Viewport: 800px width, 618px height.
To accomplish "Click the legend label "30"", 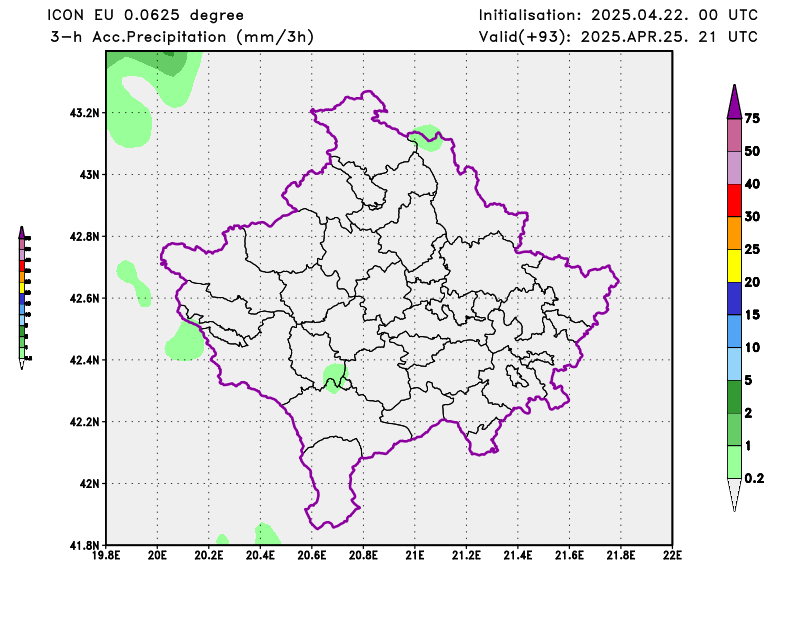I will 752,216.
